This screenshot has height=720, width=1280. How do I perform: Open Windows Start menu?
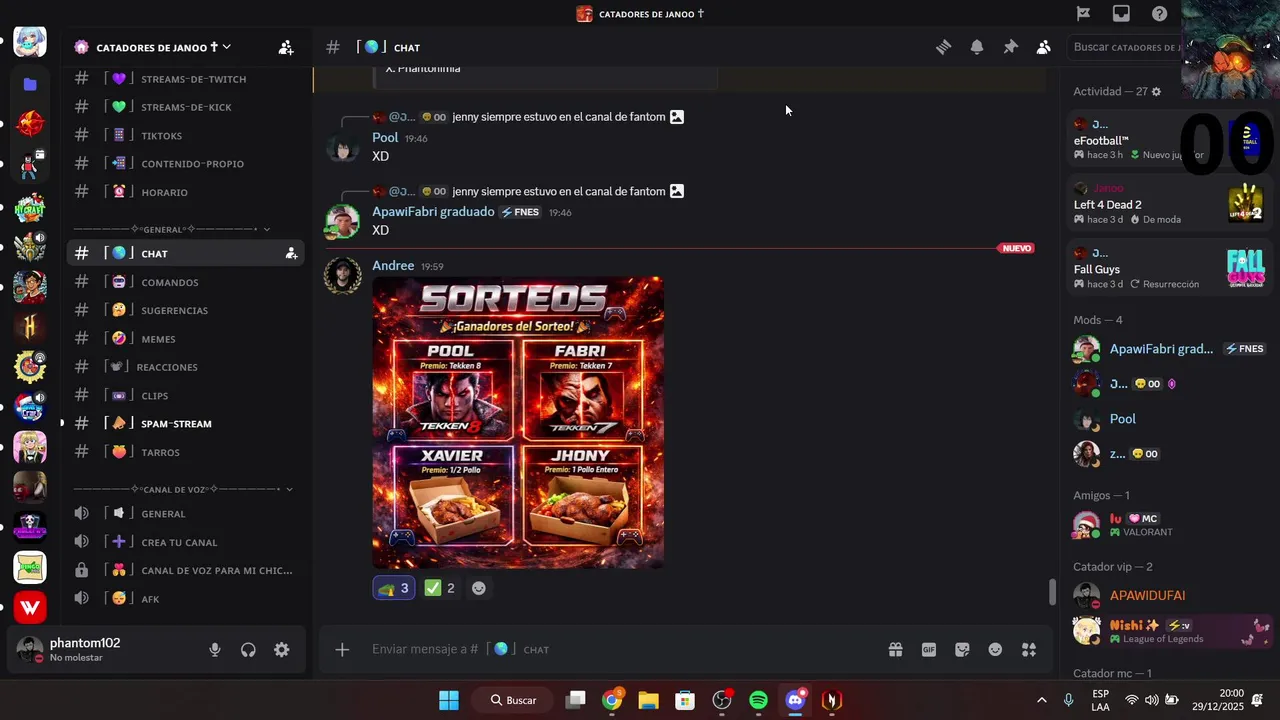pos(449,700)
